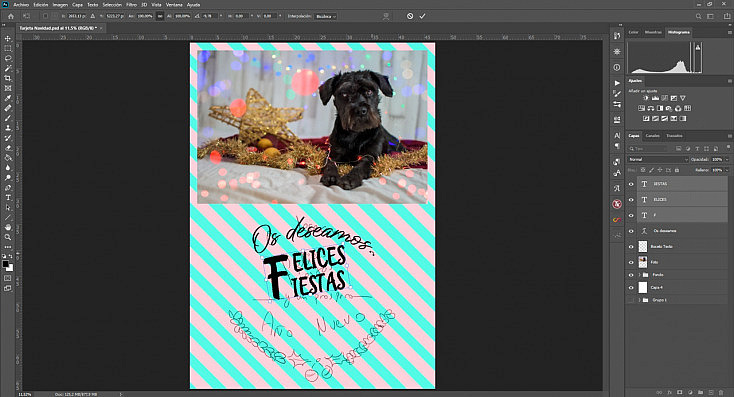Open the Filtro menu
The height and width of the screenshot is (397, 734).
pos(132,5)
